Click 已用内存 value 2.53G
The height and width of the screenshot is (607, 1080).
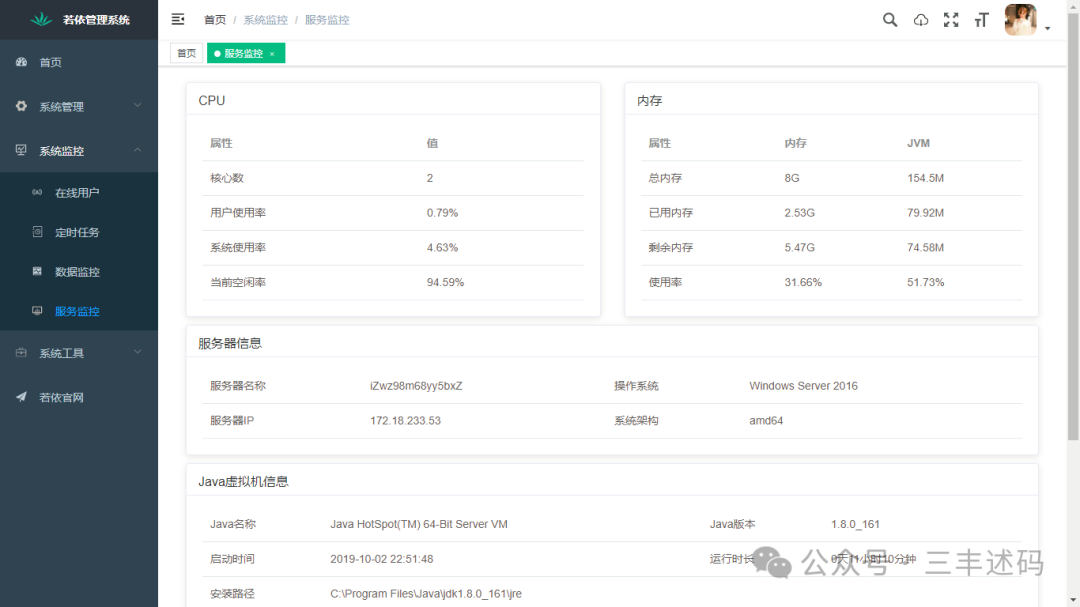pyautogui.click(x=800, y=213)
